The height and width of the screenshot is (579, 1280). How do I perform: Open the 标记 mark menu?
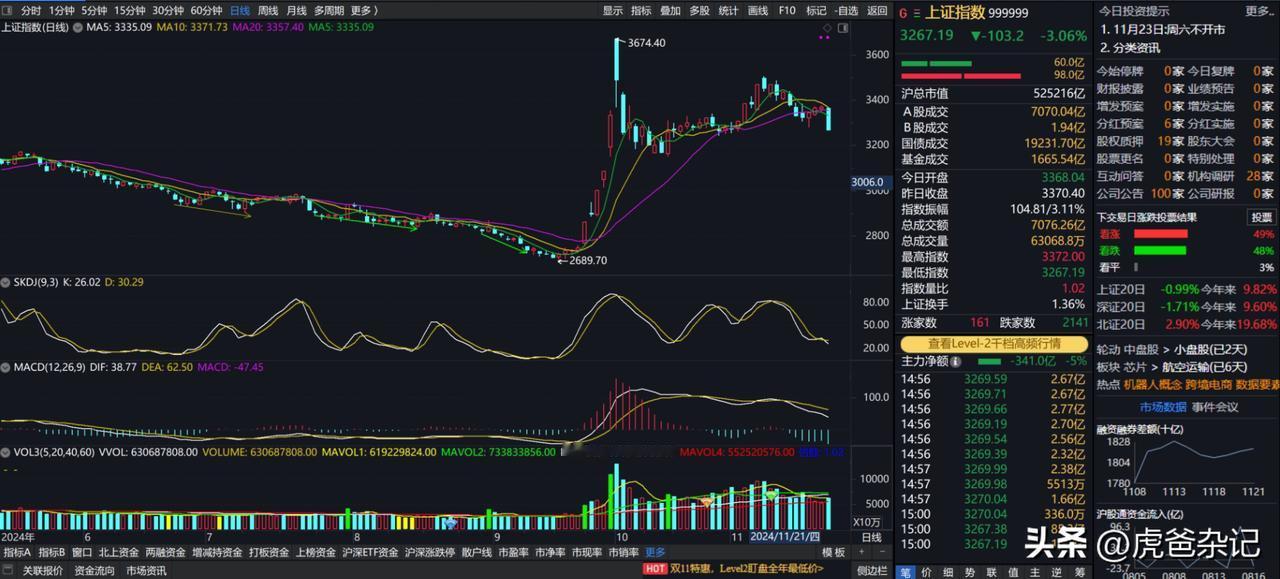coord(816,11)
